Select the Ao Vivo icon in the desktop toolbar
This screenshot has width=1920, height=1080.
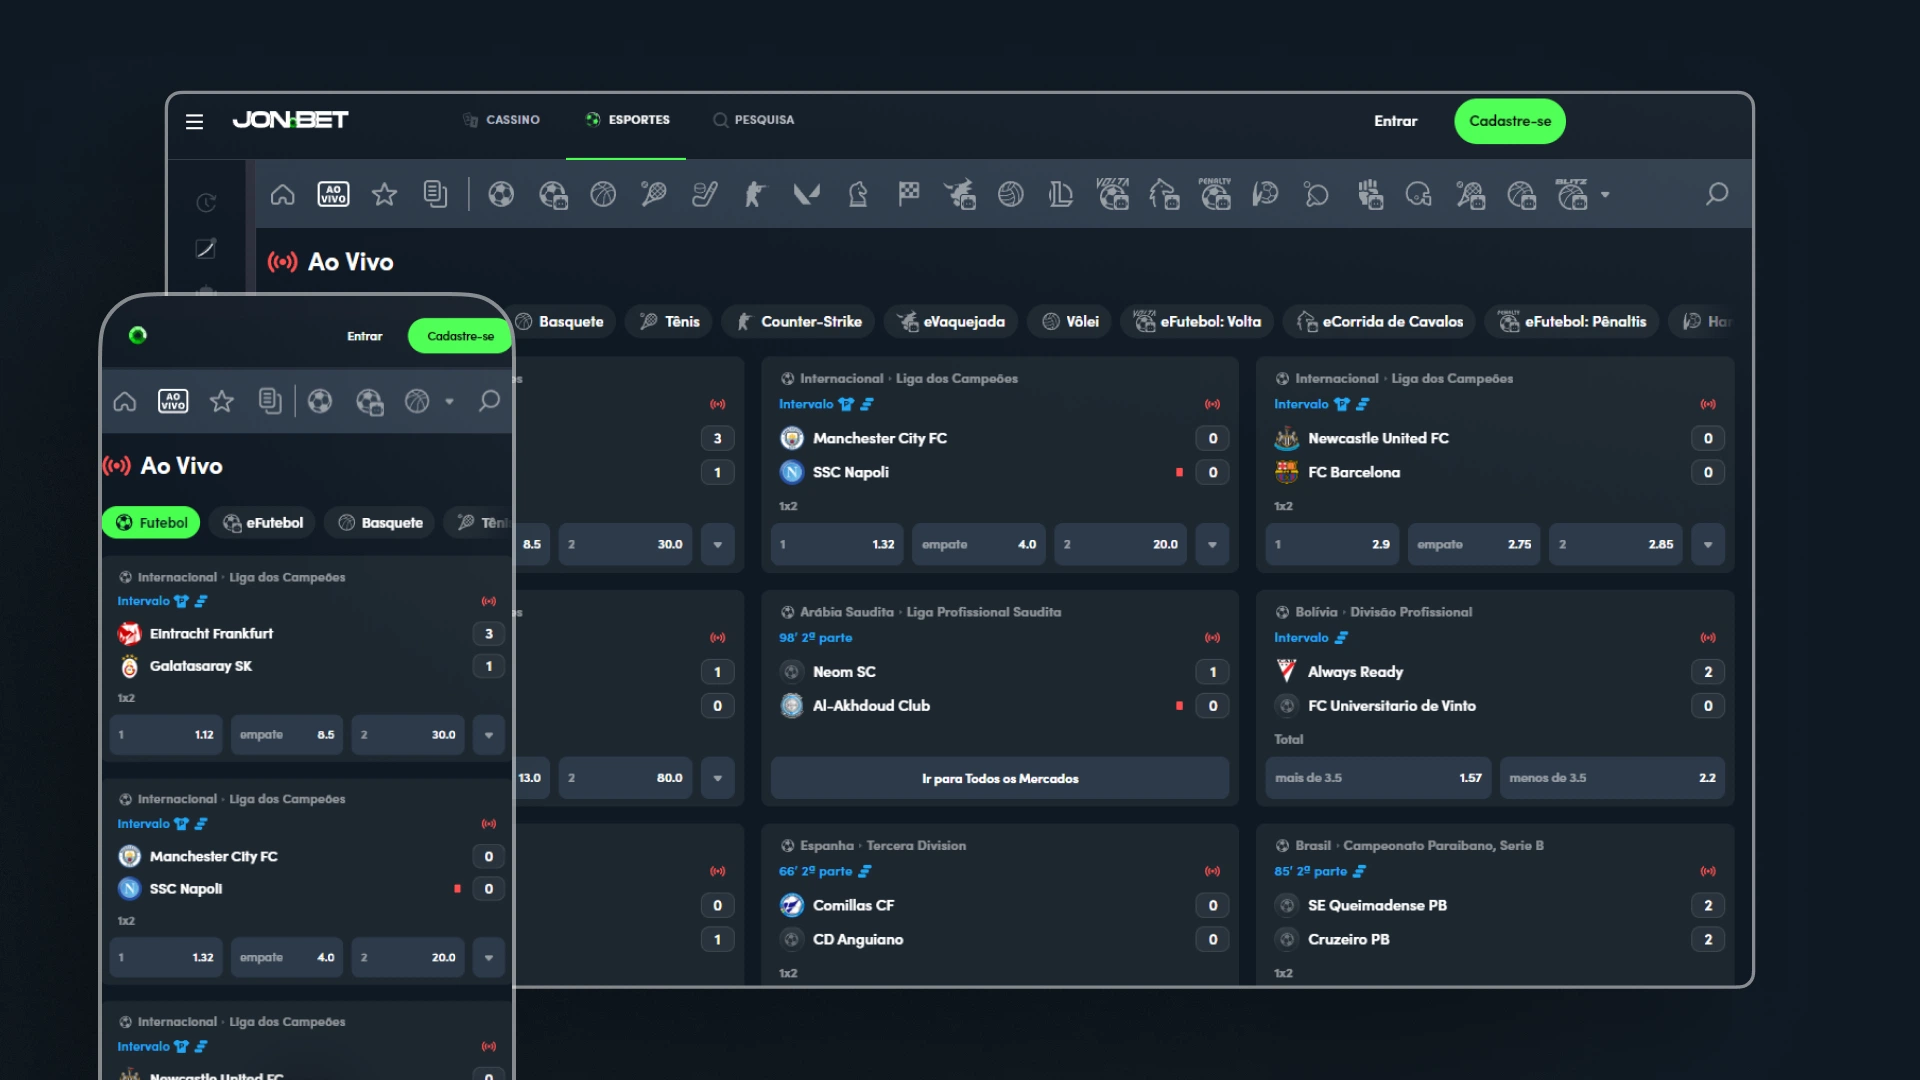(x=333, y=194)
